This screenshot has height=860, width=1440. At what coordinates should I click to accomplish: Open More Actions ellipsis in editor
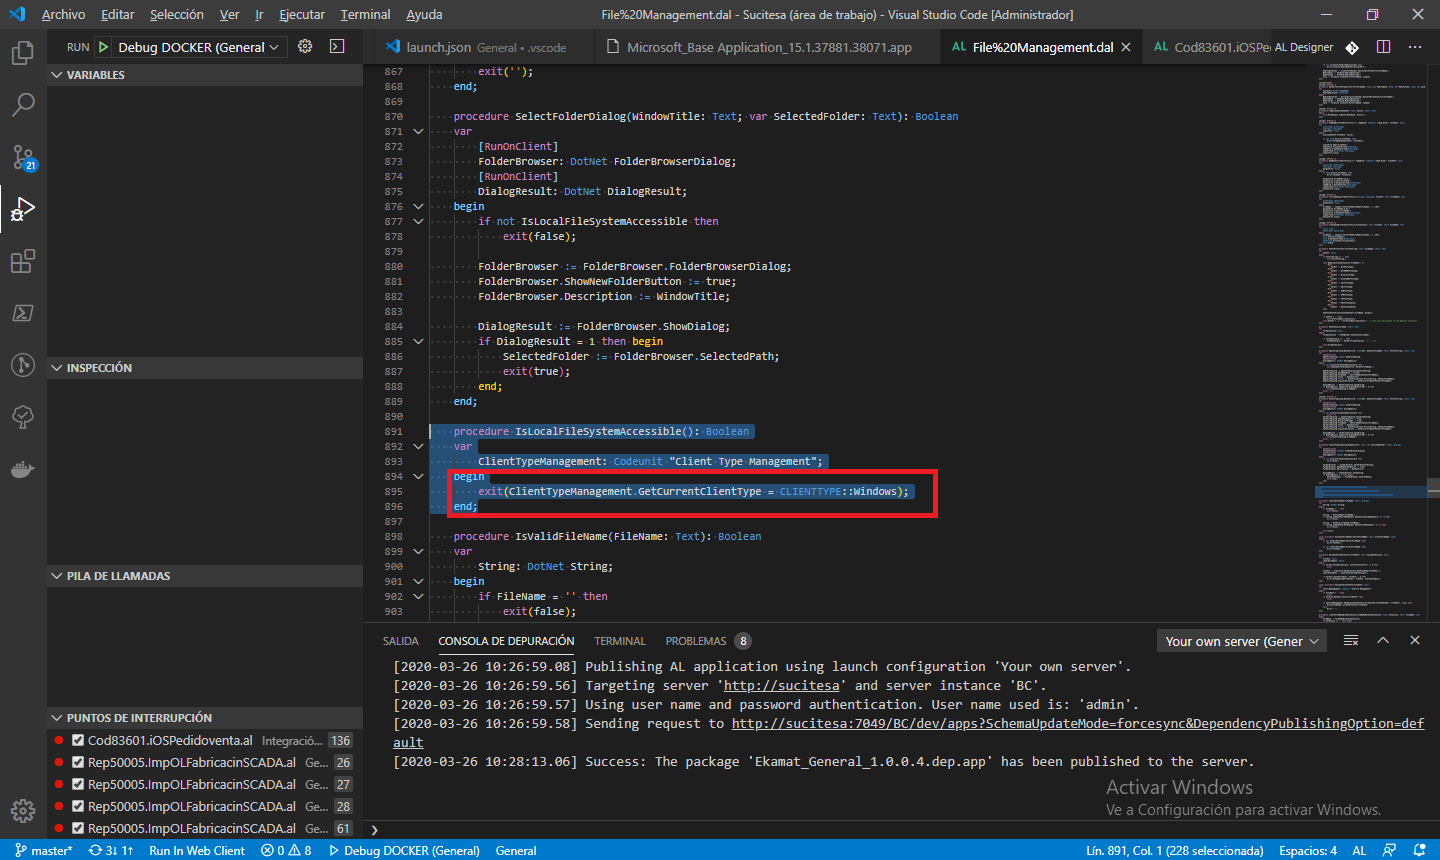(1415, 47)
